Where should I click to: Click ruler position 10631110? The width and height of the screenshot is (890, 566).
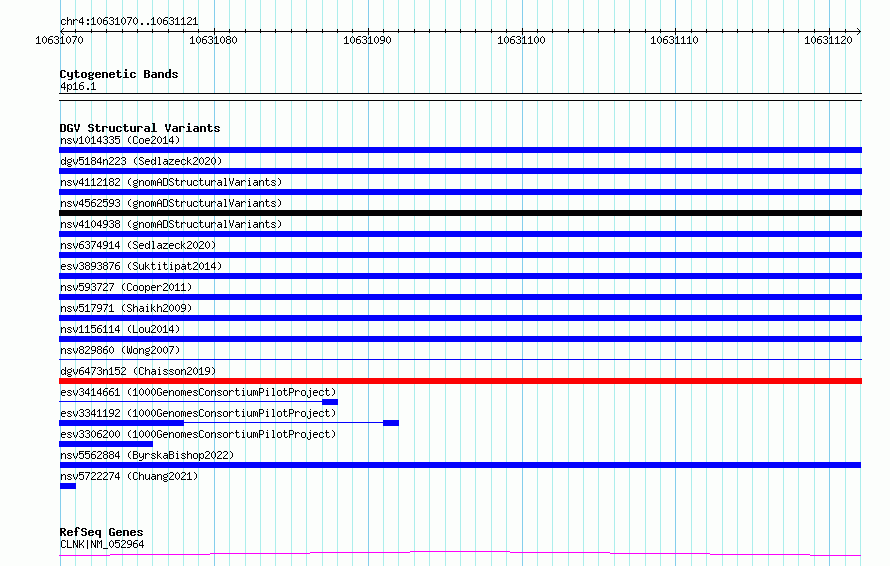pyautogui.click(x=674, y=40)
